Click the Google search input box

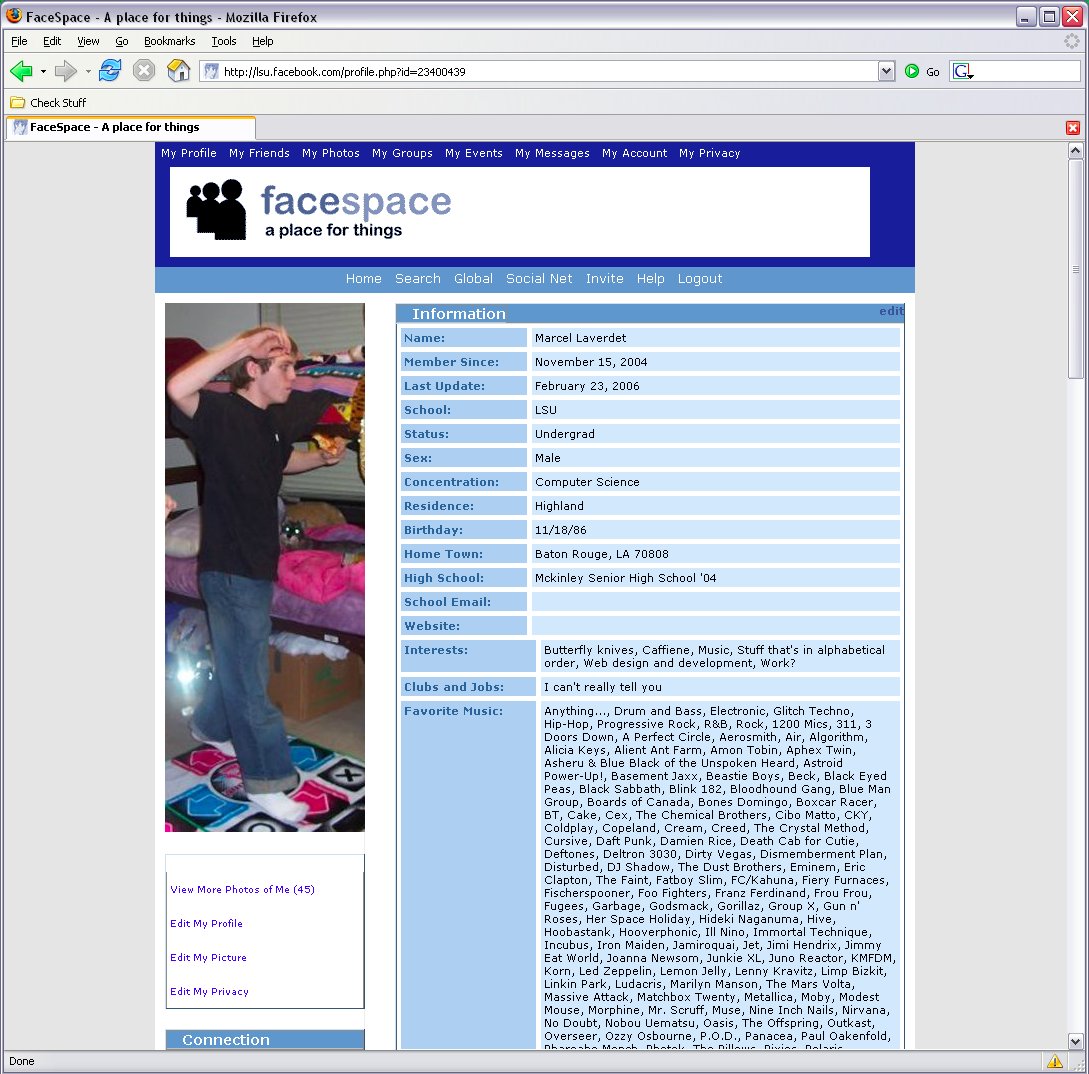pos(1028,71)
